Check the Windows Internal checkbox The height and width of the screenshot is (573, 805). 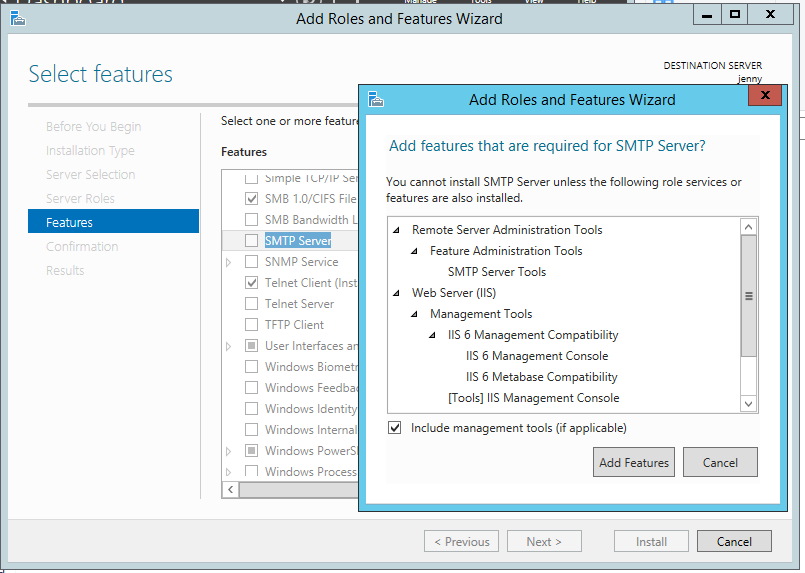[x=251, y=430]
